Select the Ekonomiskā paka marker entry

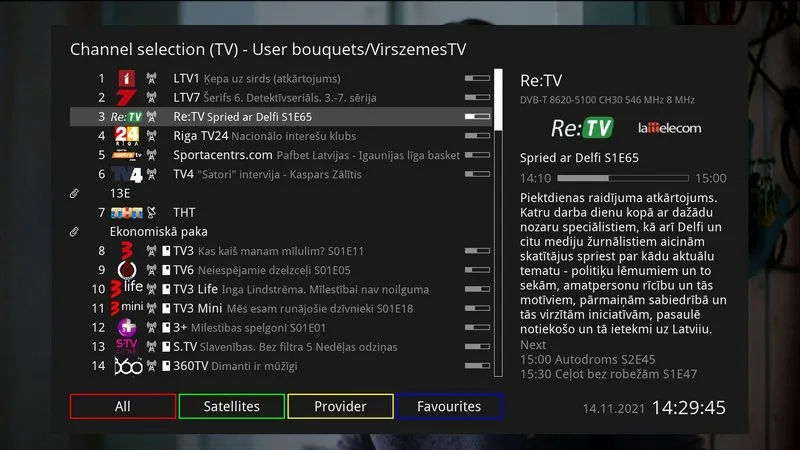click(x=281, y=232)
